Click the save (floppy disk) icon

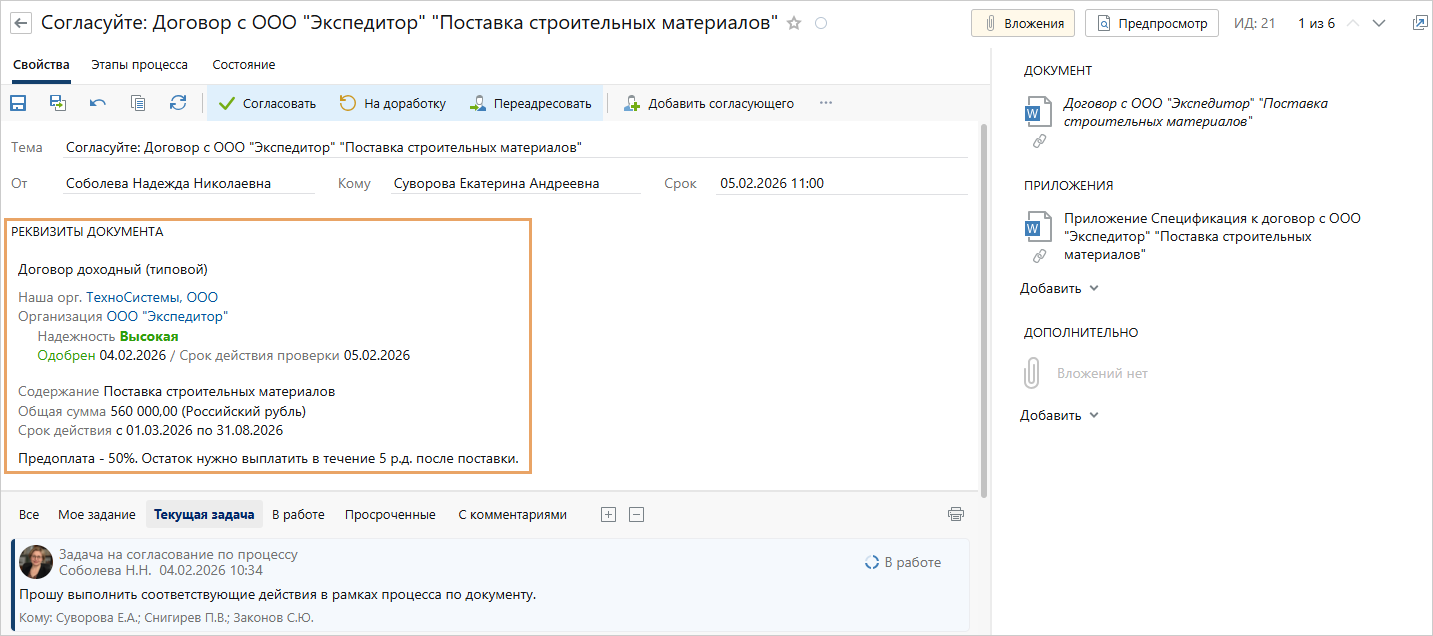coord(18,102)
